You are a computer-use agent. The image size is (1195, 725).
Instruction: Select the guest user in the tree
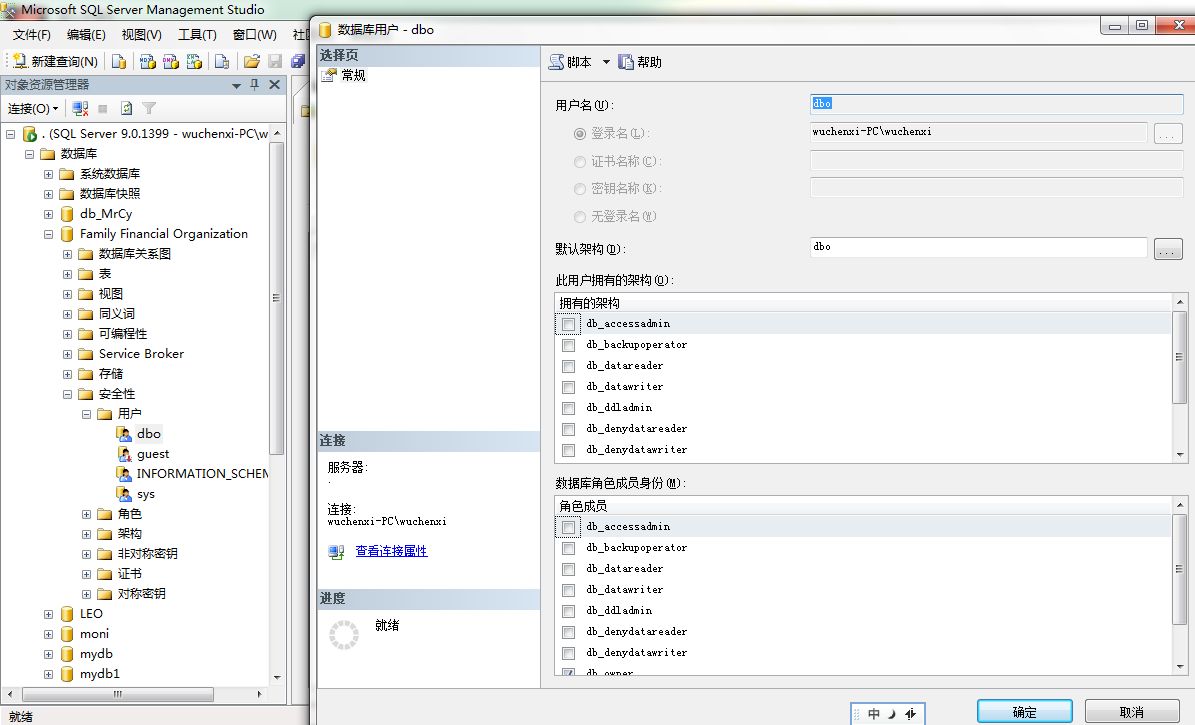(x=152, y=454)
